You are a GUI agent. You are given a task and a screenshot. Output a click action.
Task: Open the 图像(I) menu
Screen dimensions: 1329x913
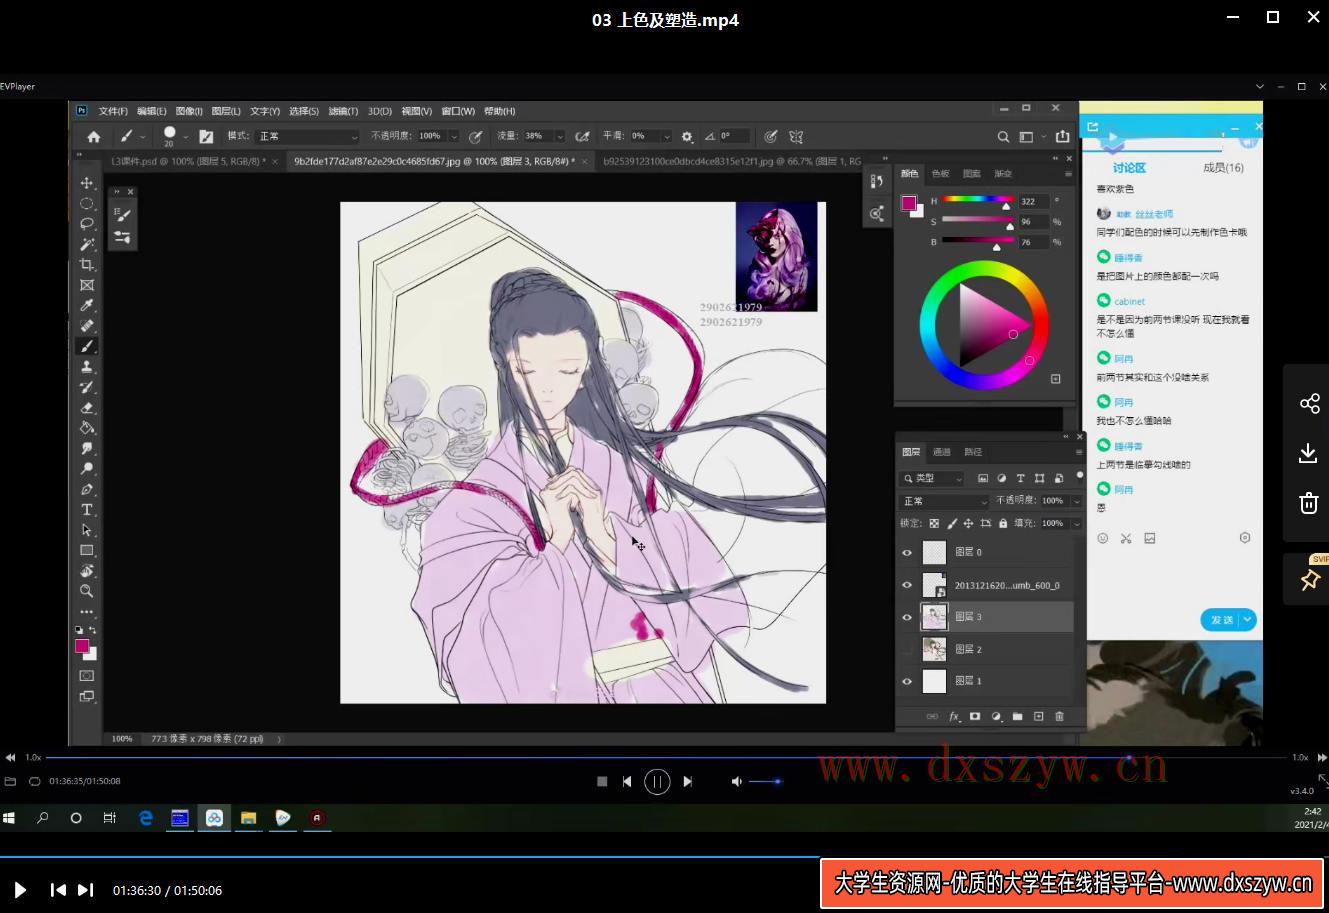pos(189,111)
